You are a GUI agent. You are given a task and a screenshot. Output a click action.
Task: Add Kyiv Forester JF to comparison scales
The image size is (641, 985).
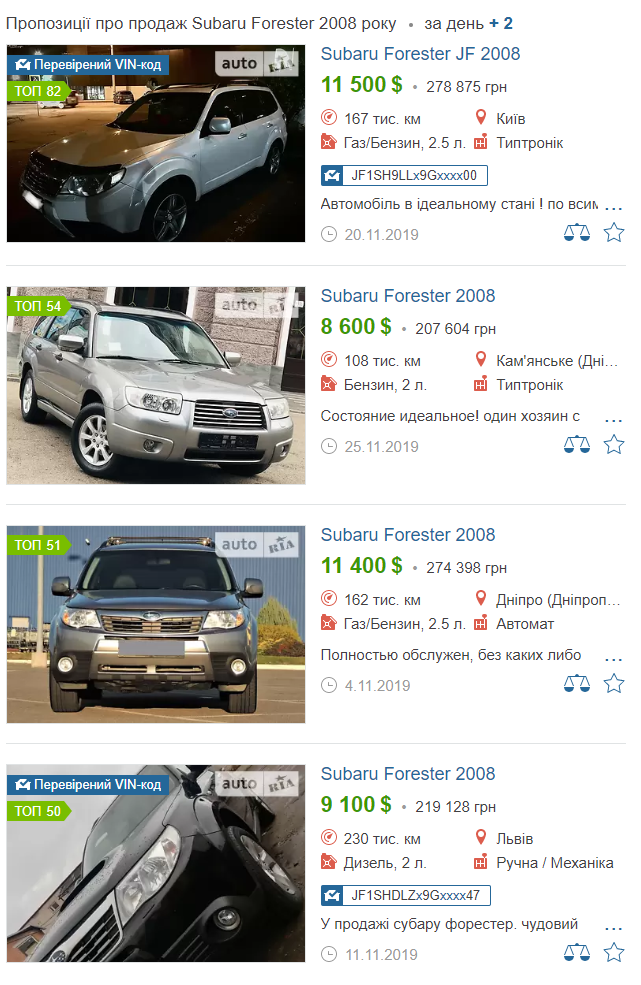[x=576, y=233]
